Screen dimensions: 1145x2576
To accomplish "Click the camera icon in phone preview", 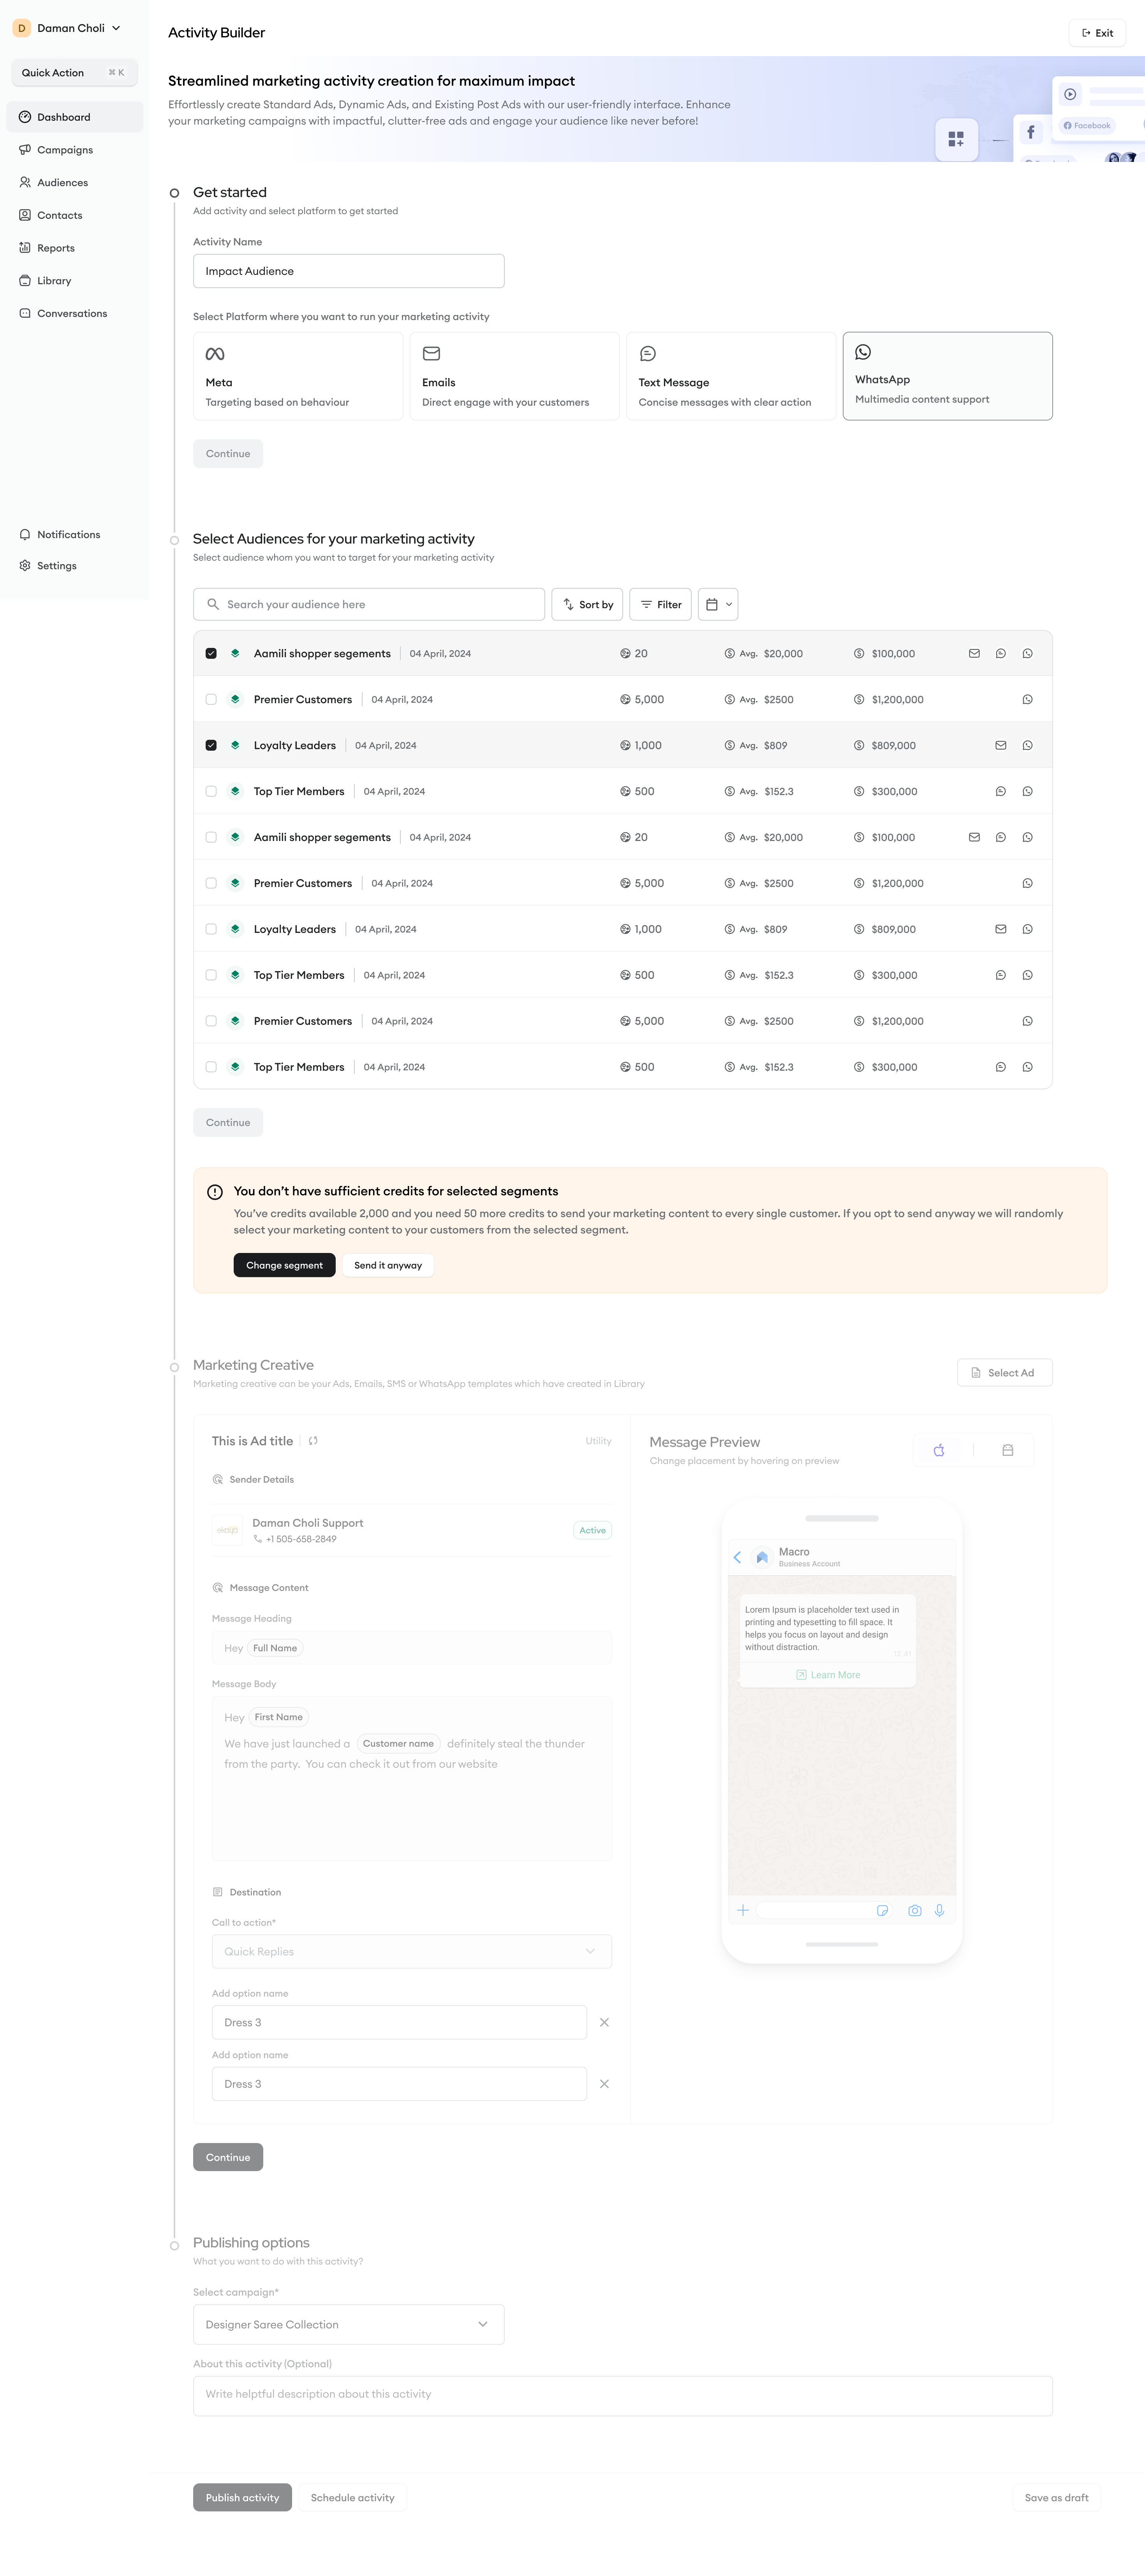I will (x=914, y=1910).
